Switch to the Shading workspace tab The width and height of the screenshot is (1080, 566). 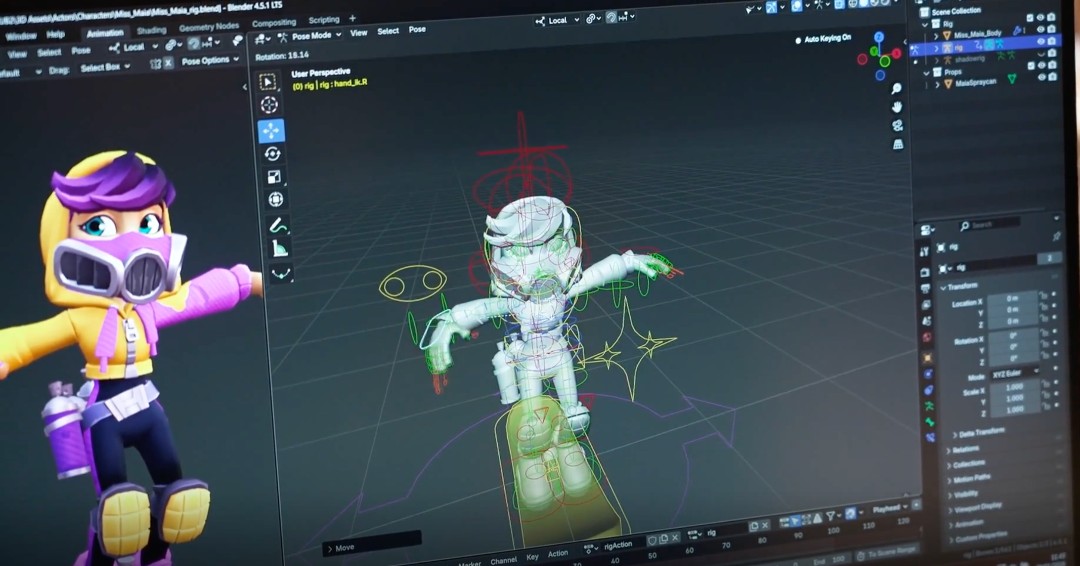pyautogui.click(x=152, y=30)
